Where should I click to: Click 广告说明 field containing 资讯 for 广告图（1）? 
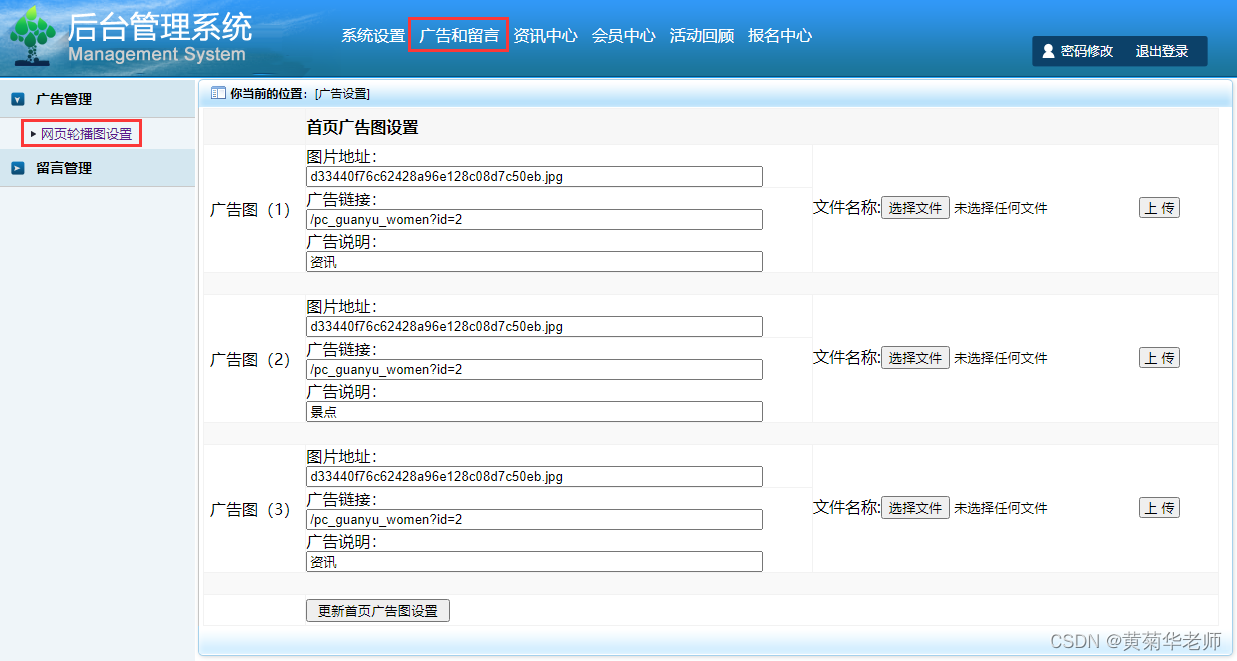pyautogui.click(x=534, y=262)
